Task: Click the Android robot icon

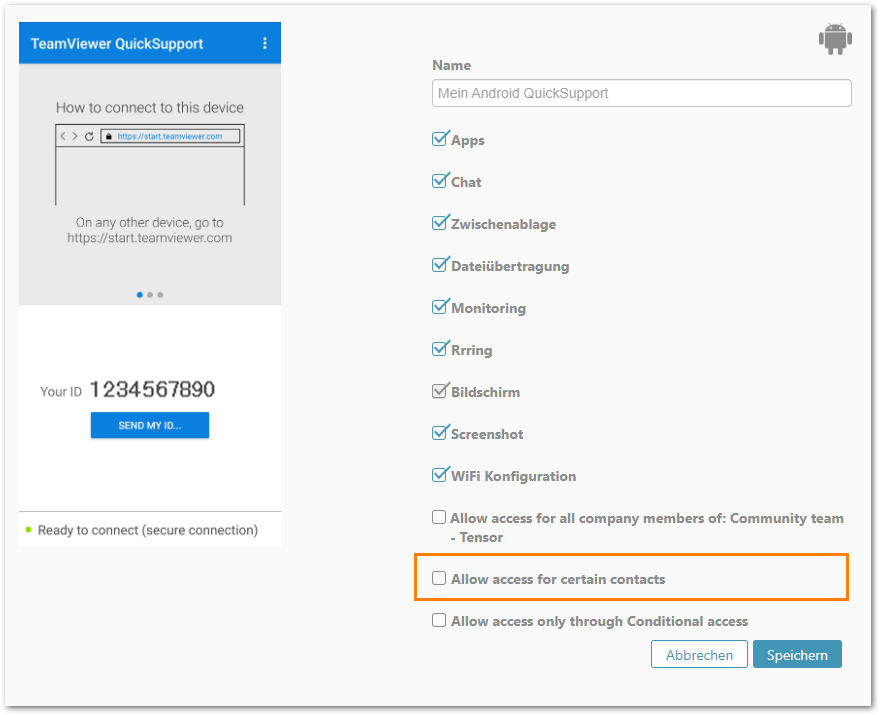Action: (x=835, y=39)
